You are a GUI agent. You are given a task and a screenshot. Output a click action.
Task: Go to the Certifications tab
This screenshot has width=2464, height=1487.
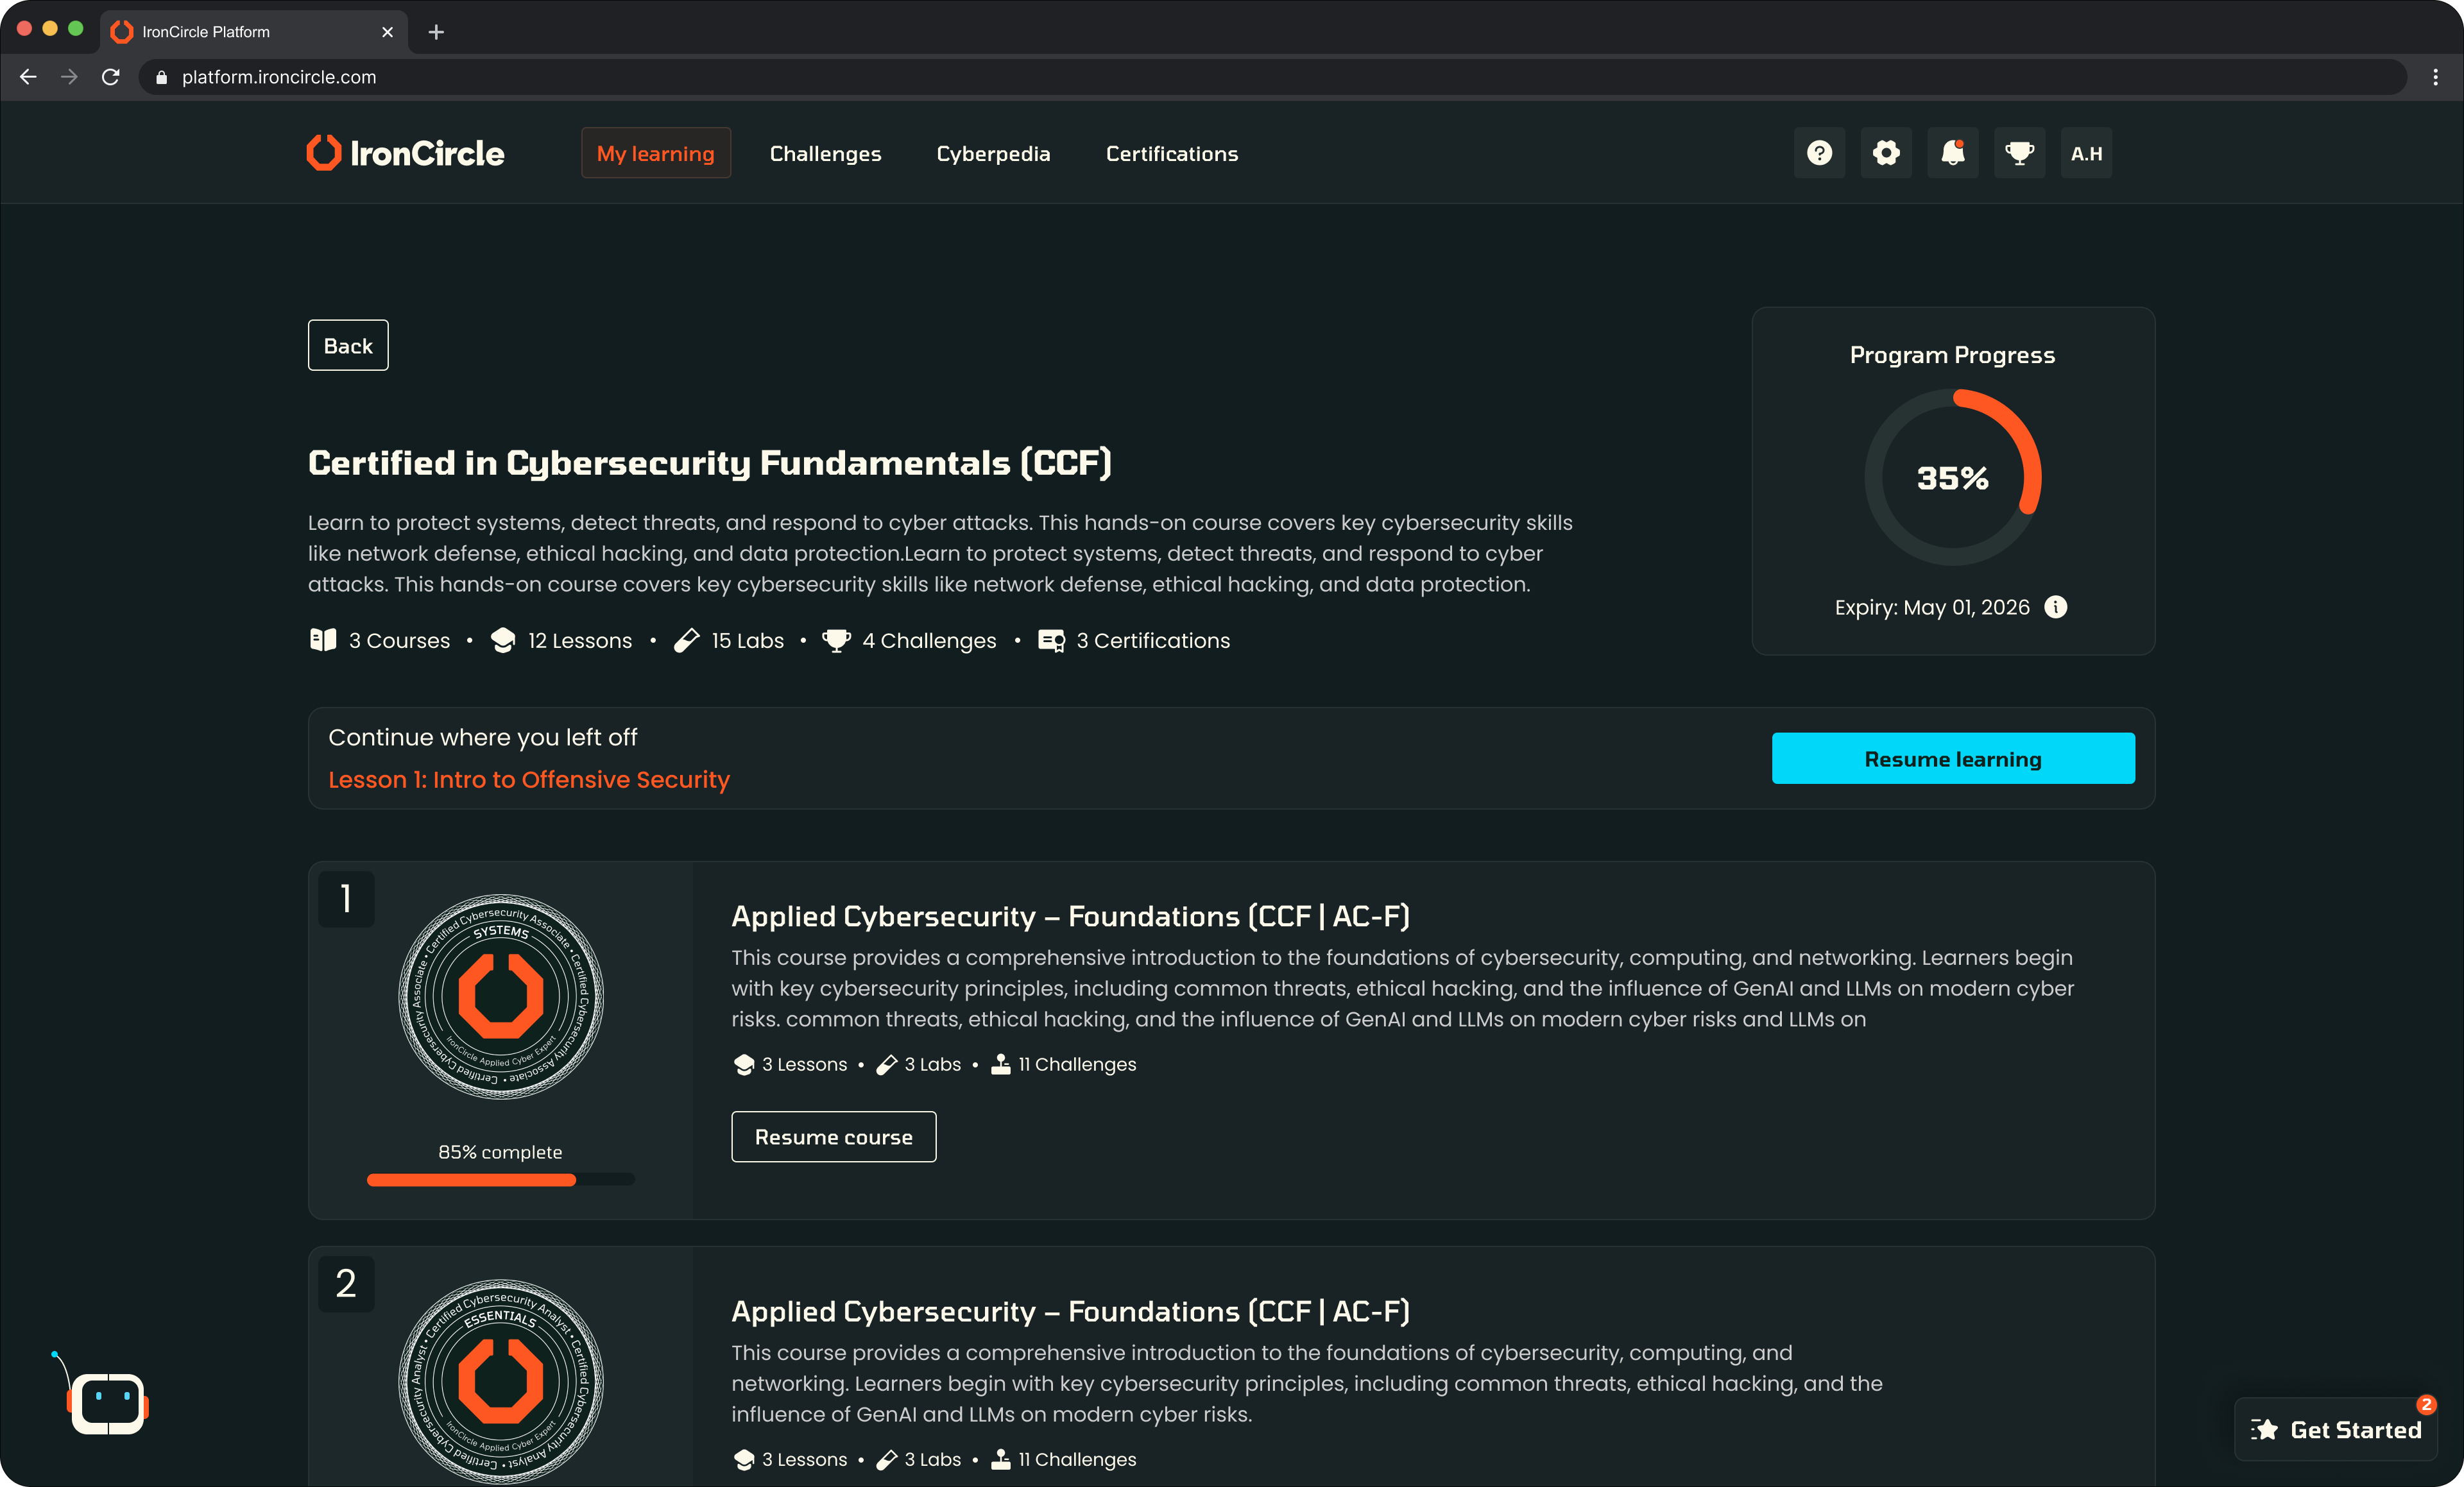coord(1171,153)
